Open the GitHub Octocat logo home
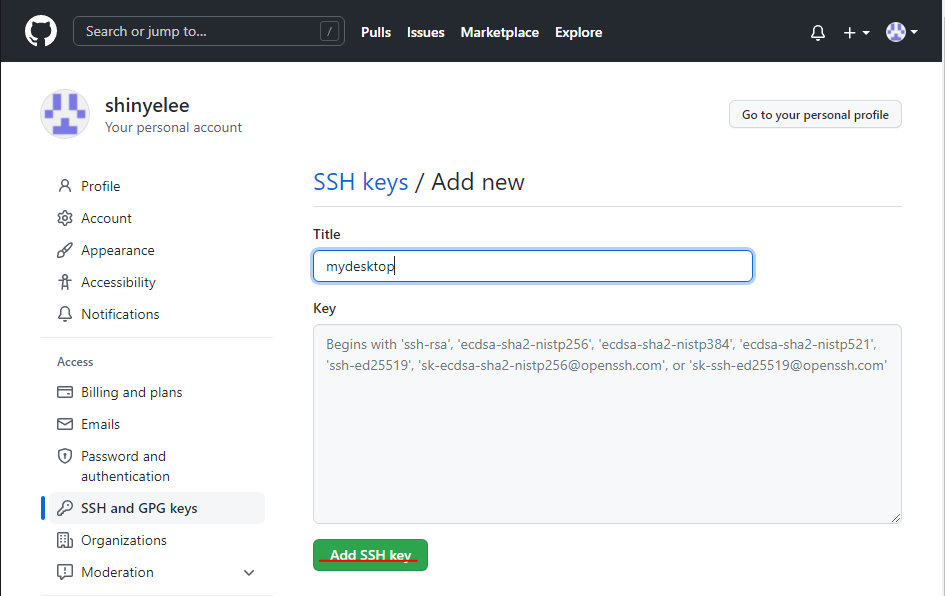Screen dimensions: 945x596 point(41,31)
